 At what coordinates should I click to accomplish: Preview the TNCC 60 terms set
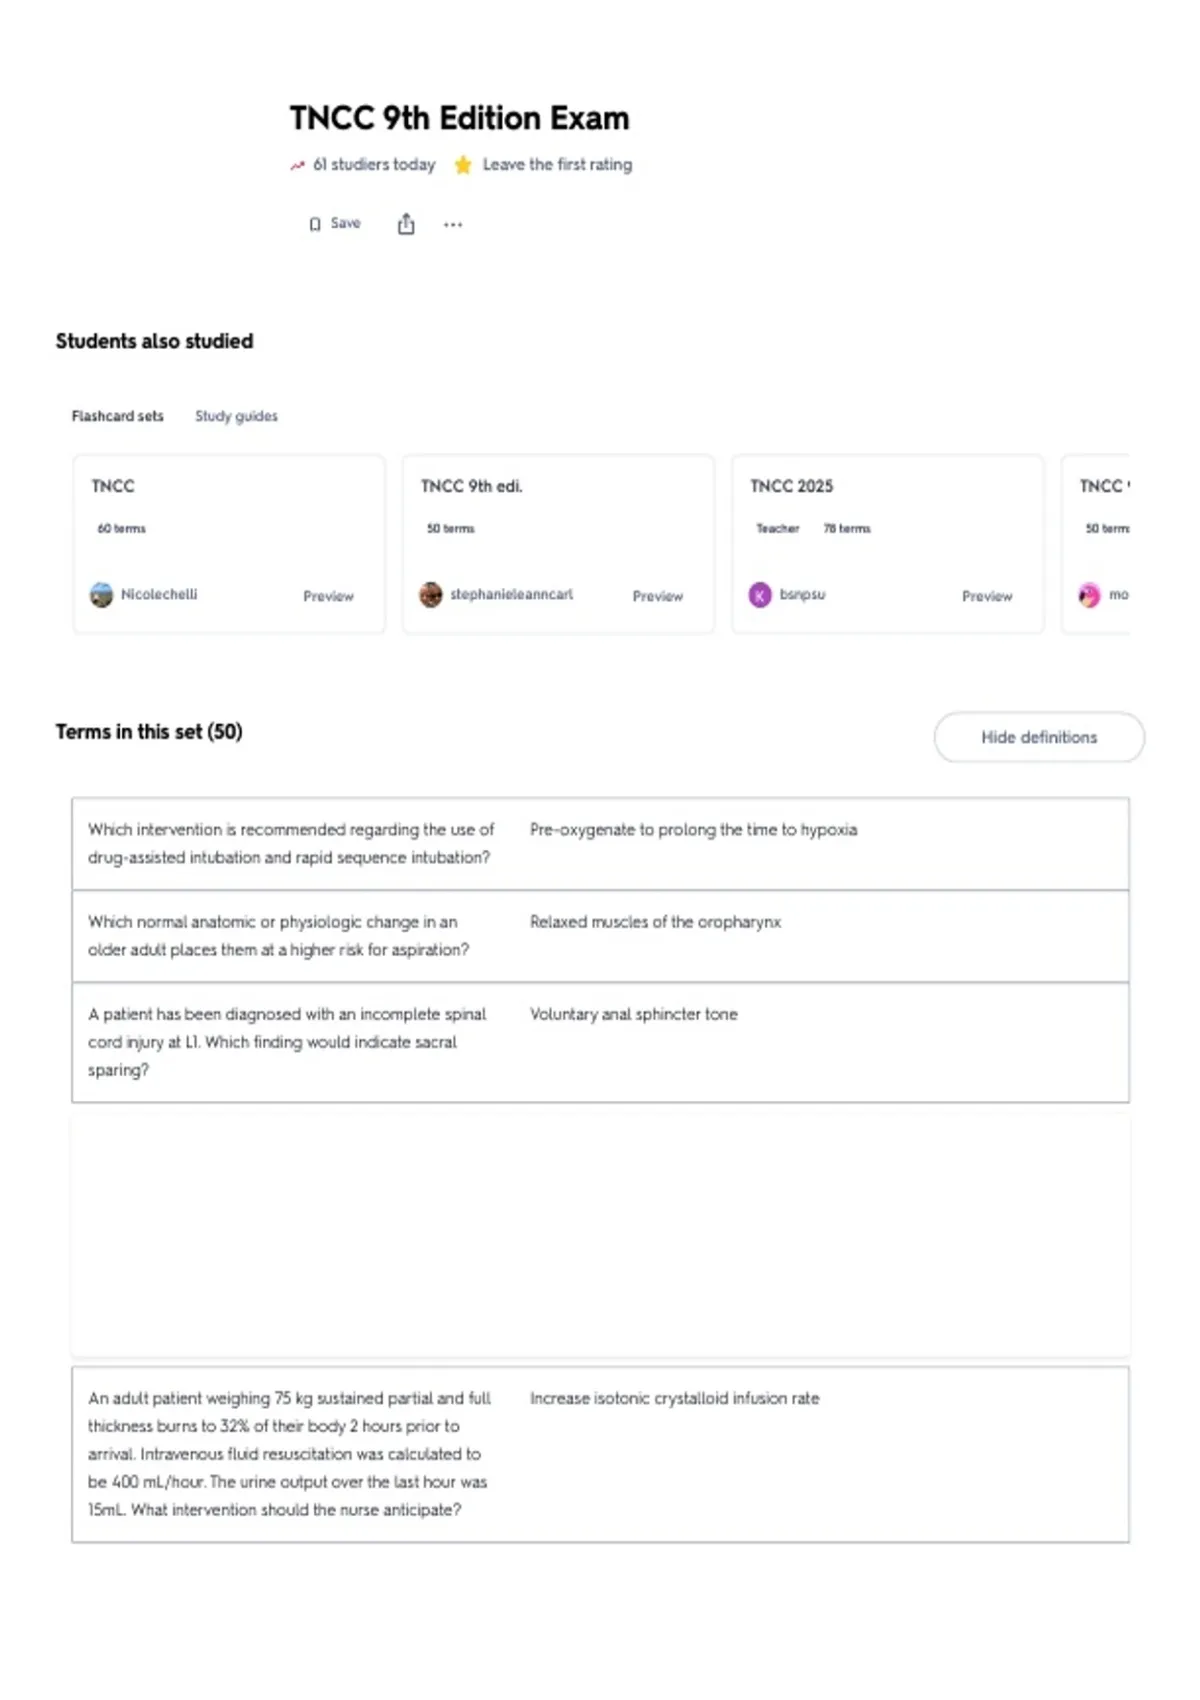pos(328,596)
